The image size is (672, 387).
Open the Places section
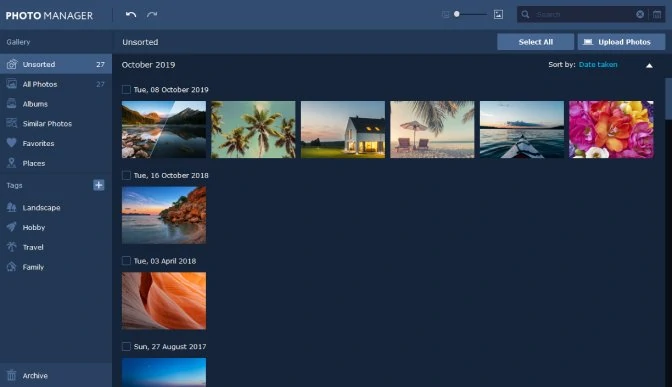pyautogui.click(x=56, y=163)
